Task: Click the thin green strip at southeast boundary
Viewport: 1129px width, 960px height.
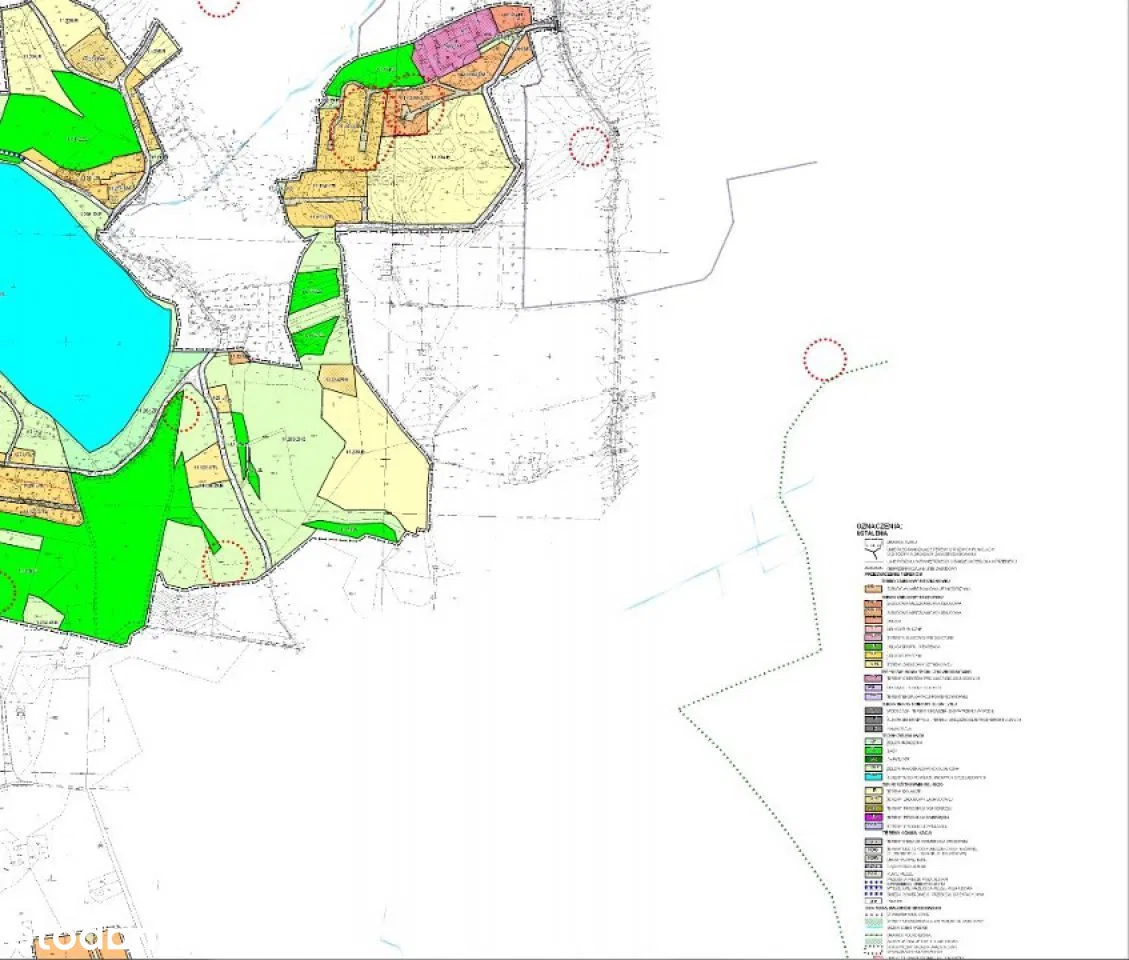Action: 350,529
